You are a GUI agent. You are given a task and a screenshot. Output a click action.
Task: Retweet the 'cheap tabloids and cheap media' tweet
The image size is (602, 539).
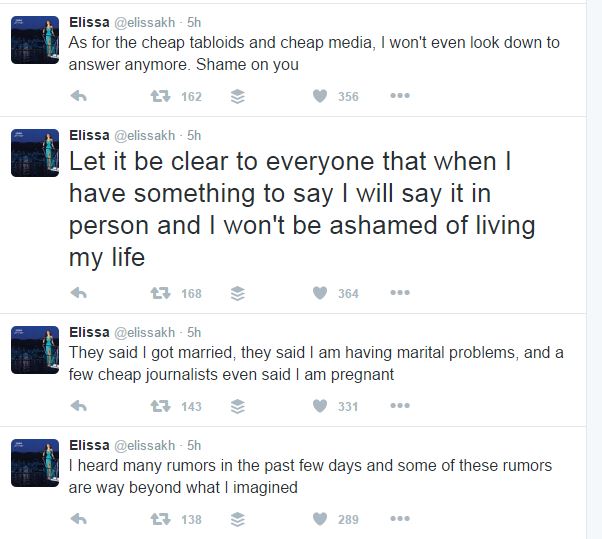pyautogui.click(x=160, y=96)
